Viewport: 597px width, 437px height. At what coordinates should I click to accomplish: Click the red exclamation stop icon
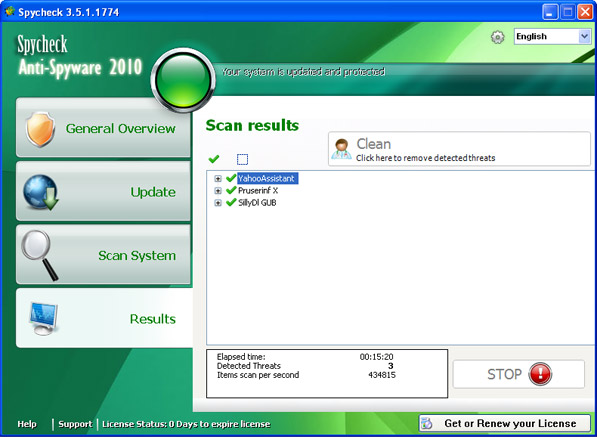click(x=540, y=374)
